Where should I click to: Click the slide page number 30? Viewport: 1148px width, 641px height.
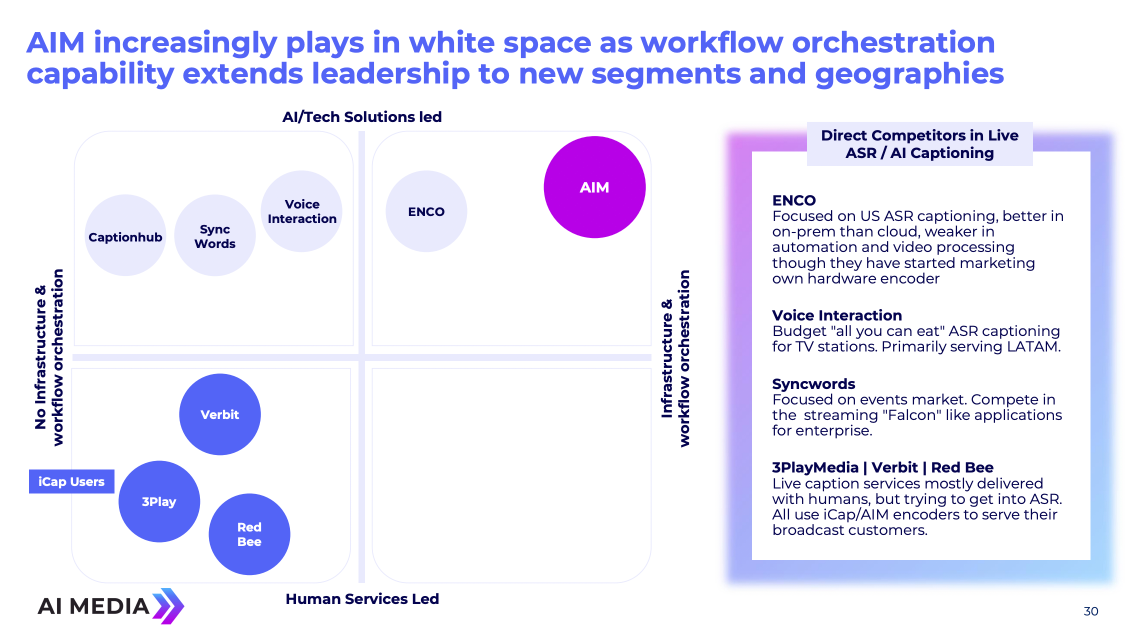(x=1090, y=611)
